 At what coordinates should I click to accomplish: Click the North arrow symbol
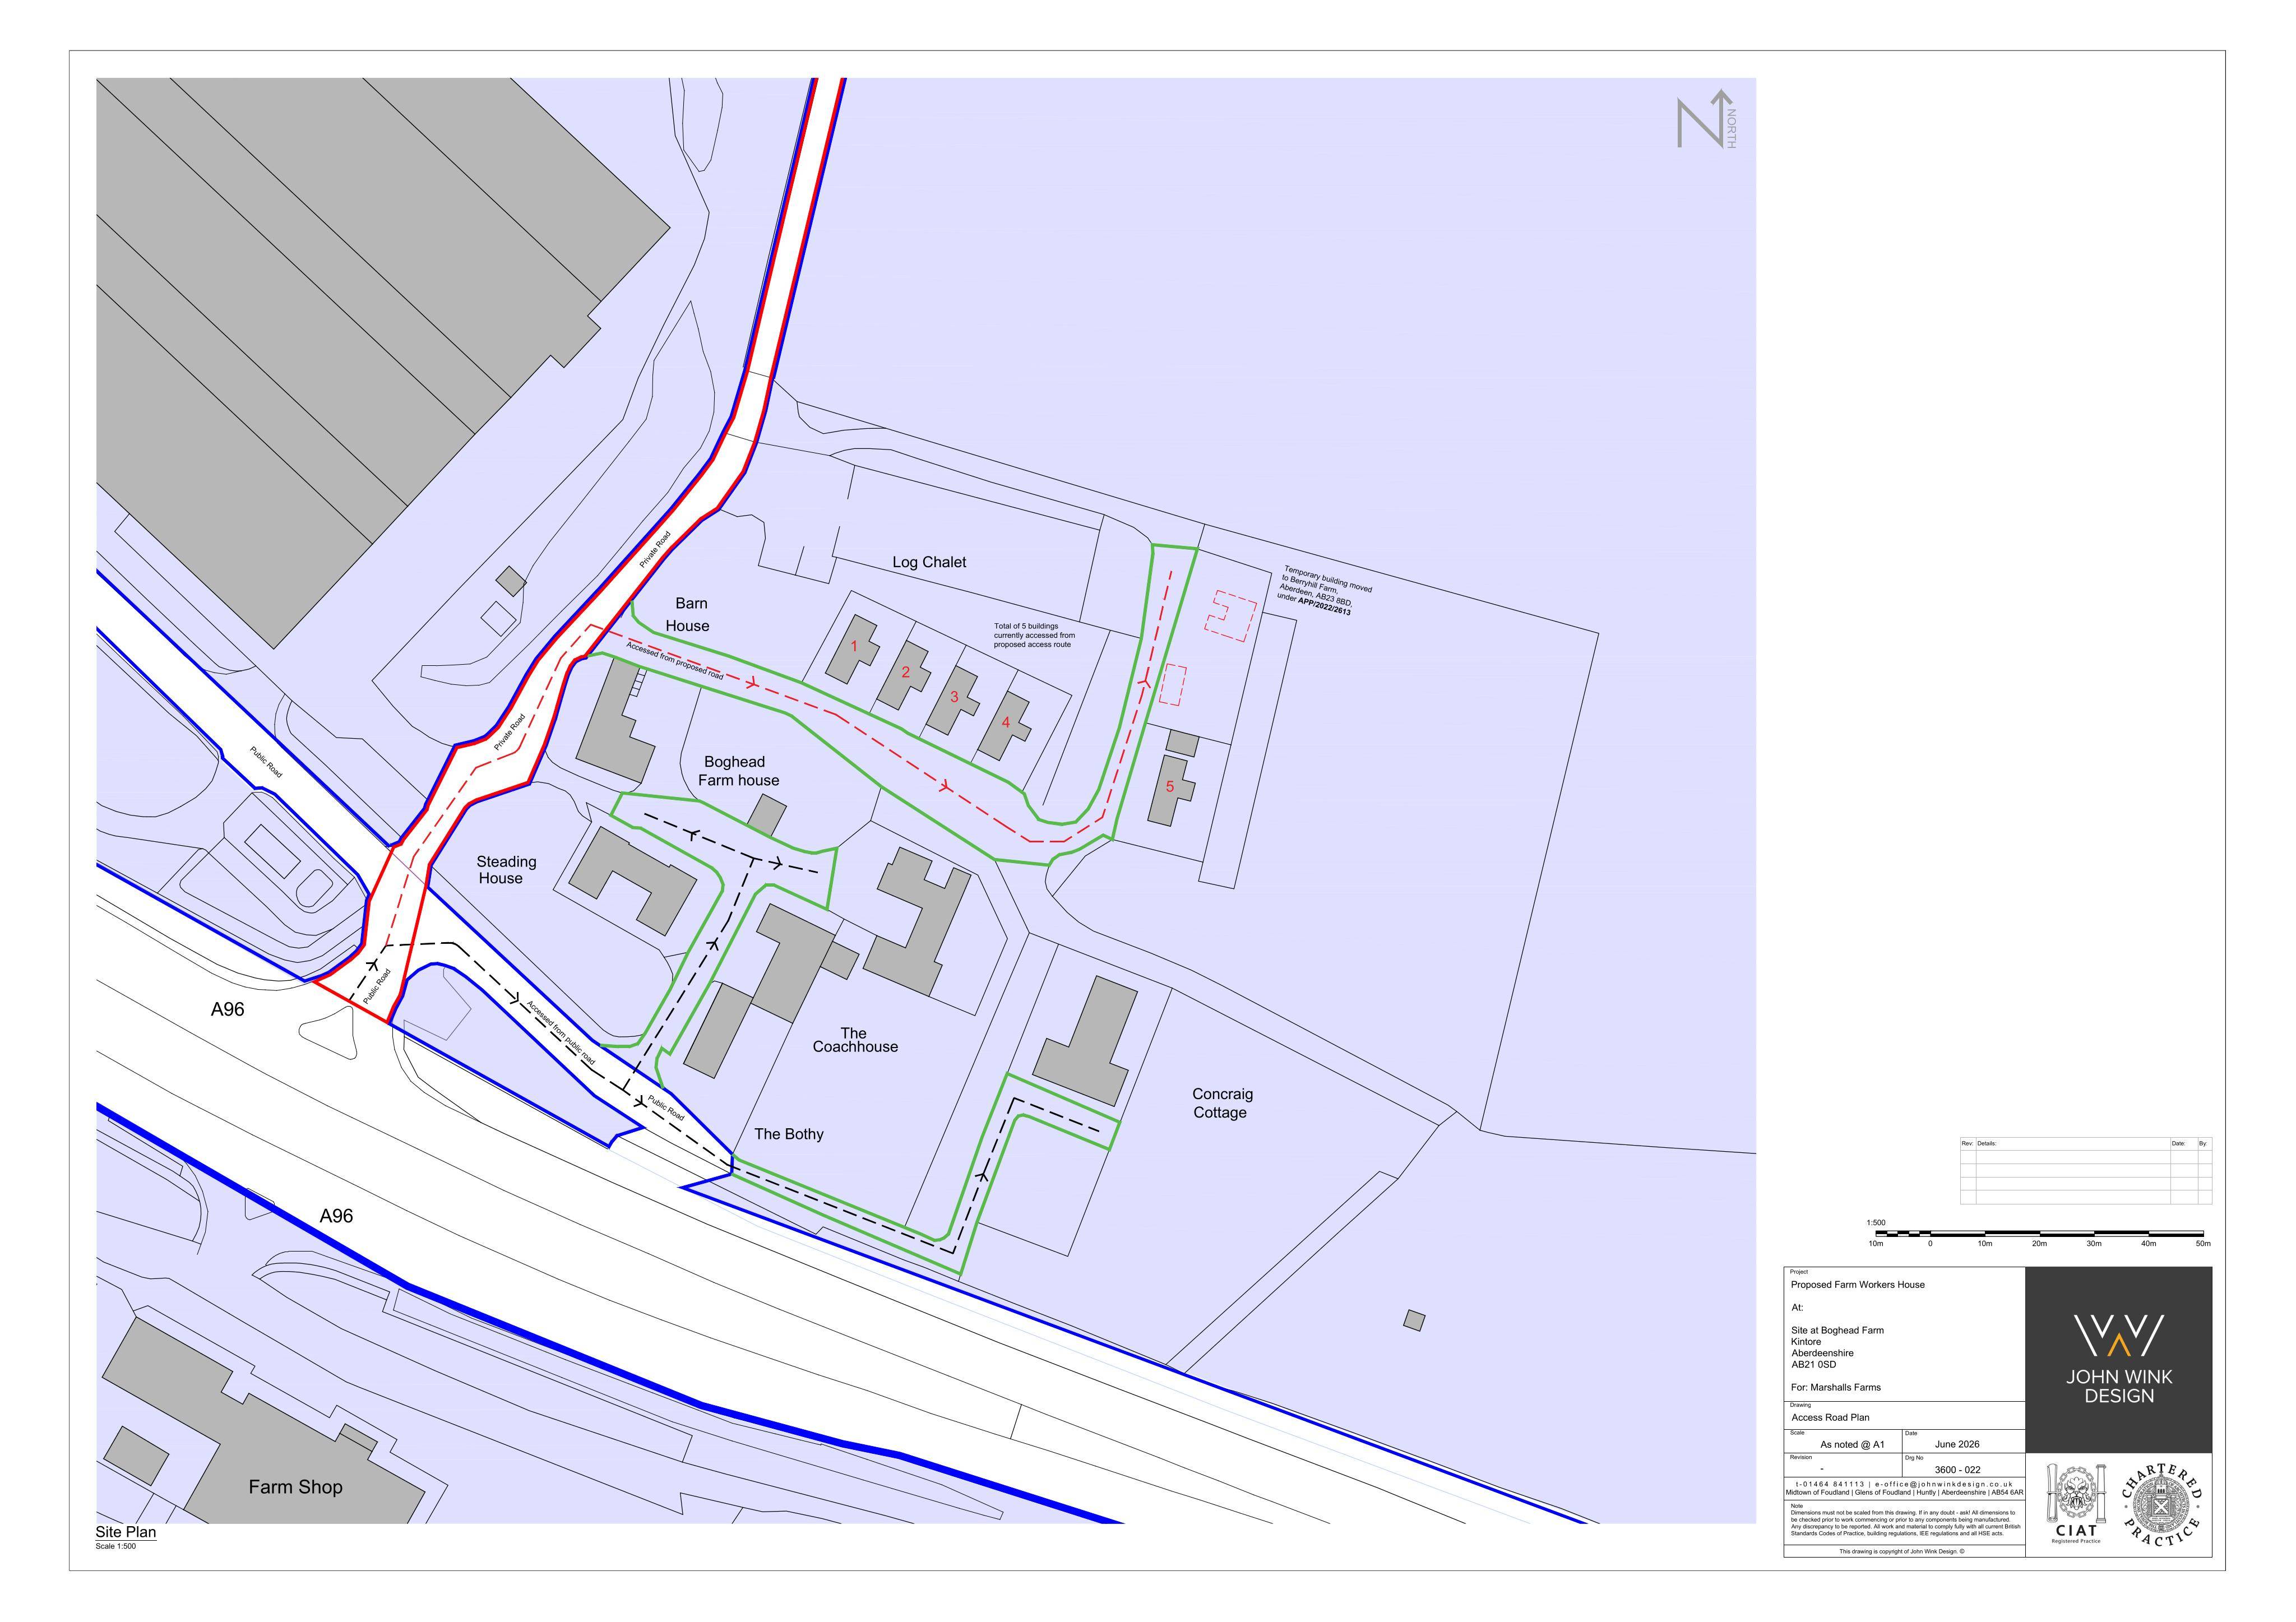tap(1706, 120)
